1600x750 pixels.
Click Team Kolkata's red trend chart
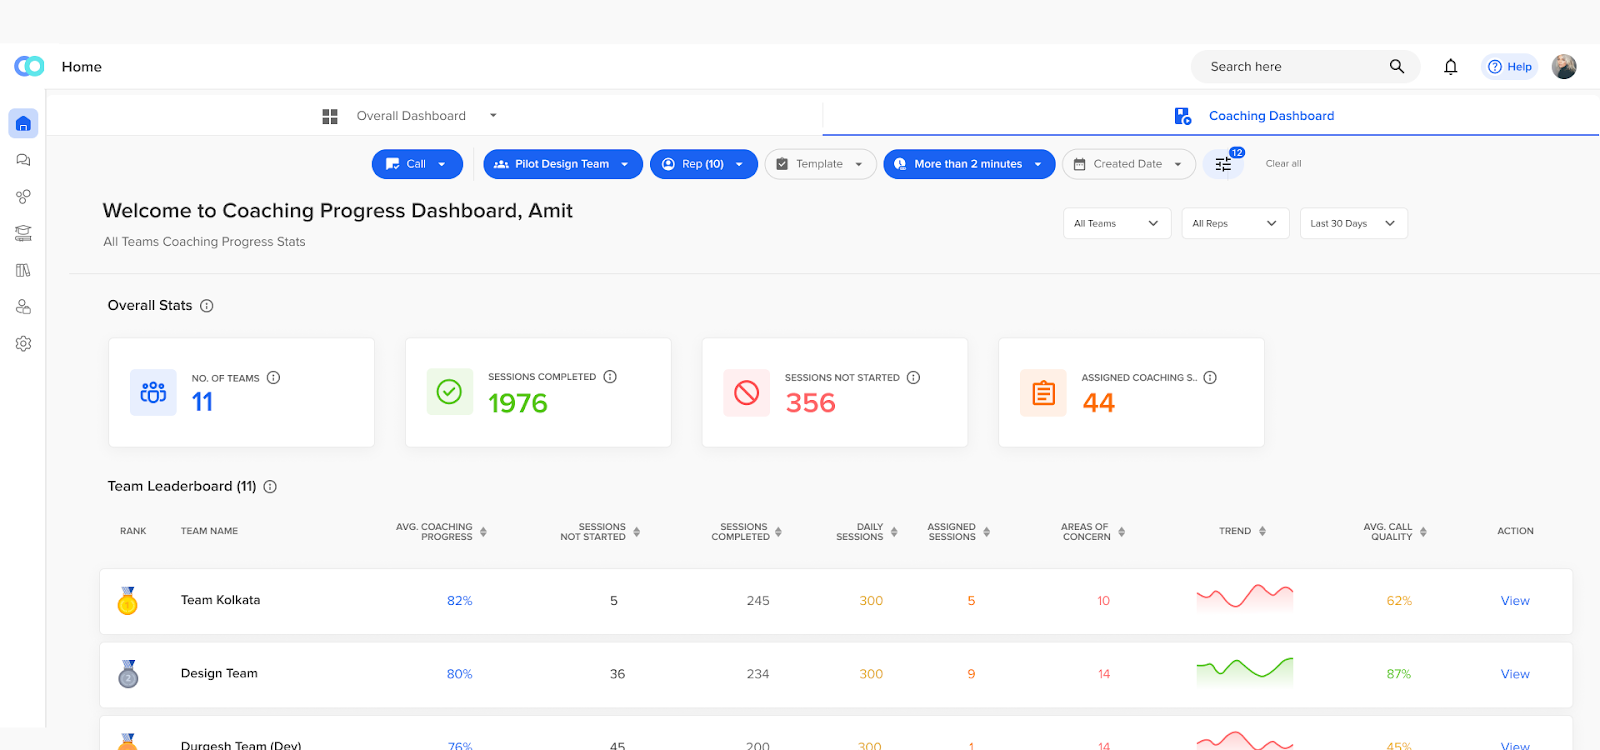point(1245,598)
